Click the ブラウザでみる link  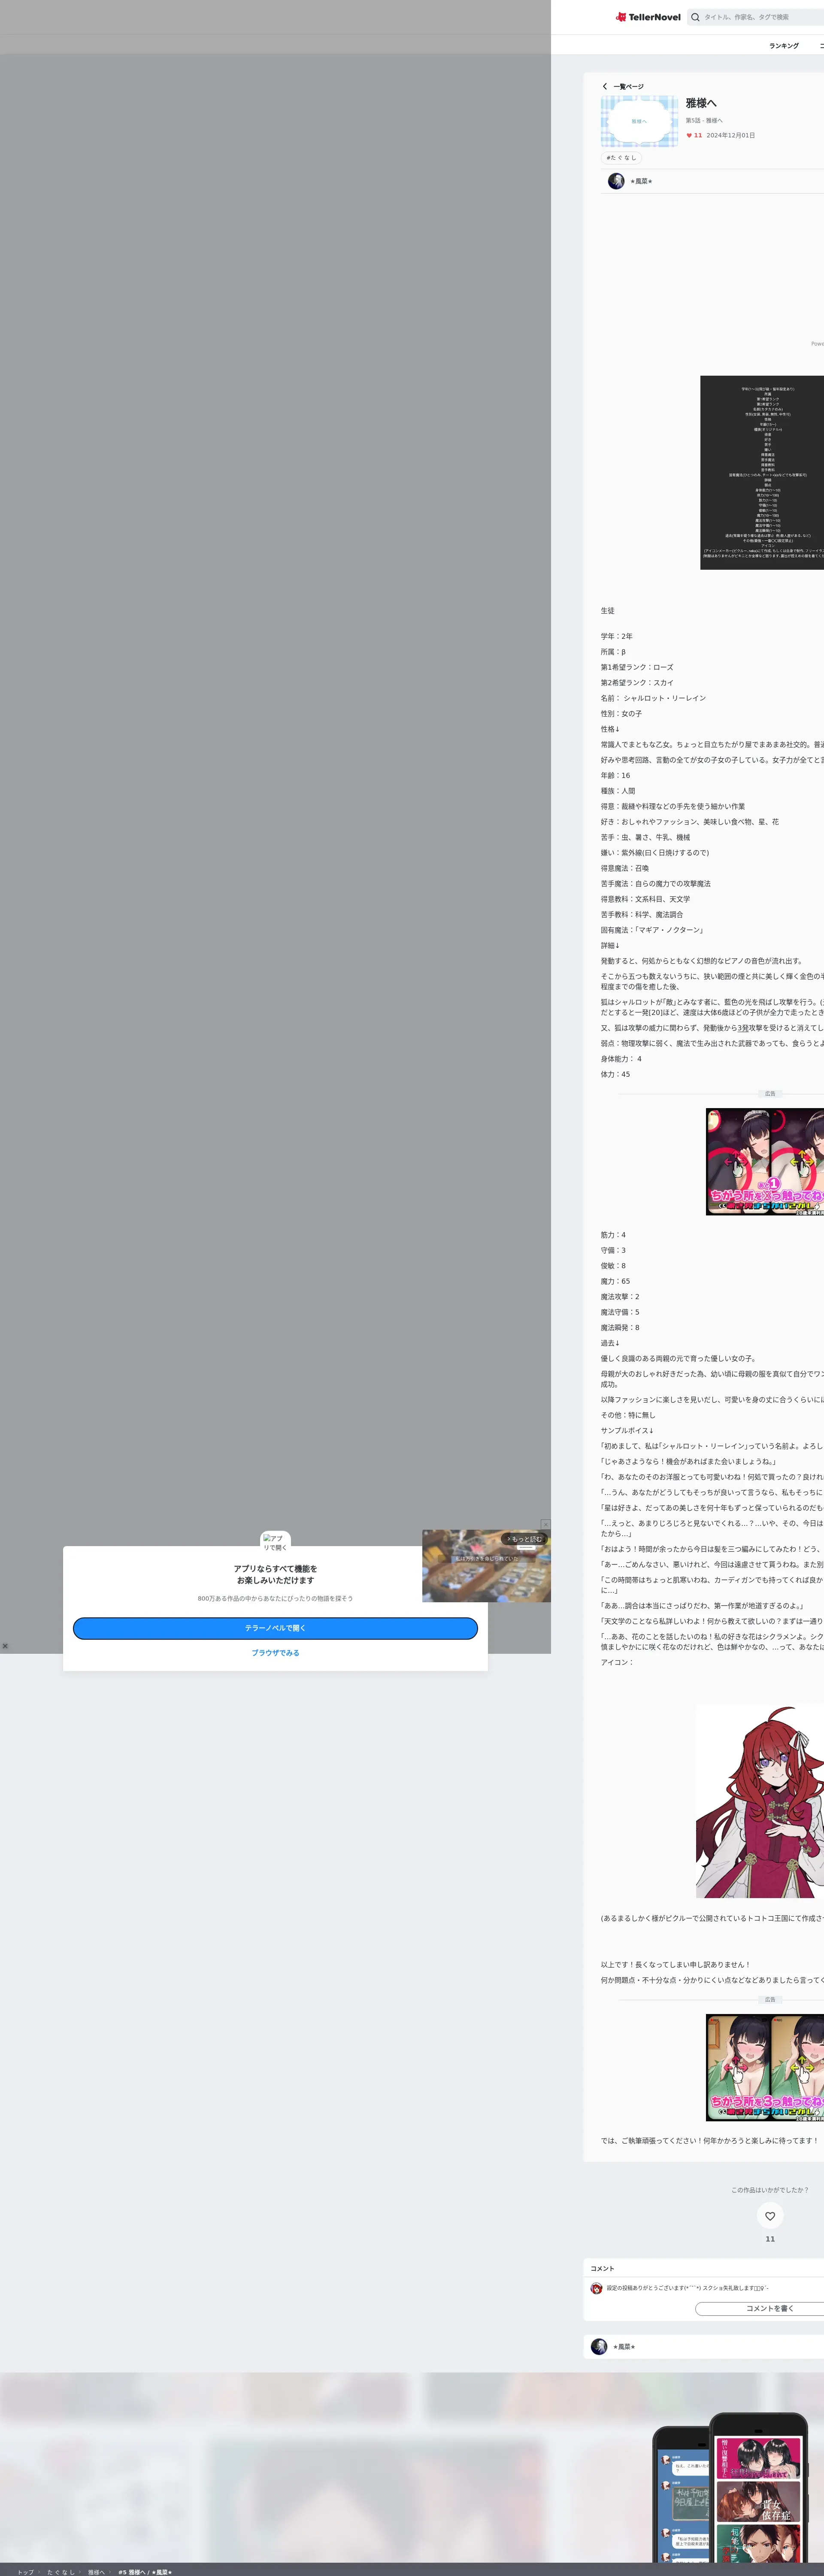275,1653
